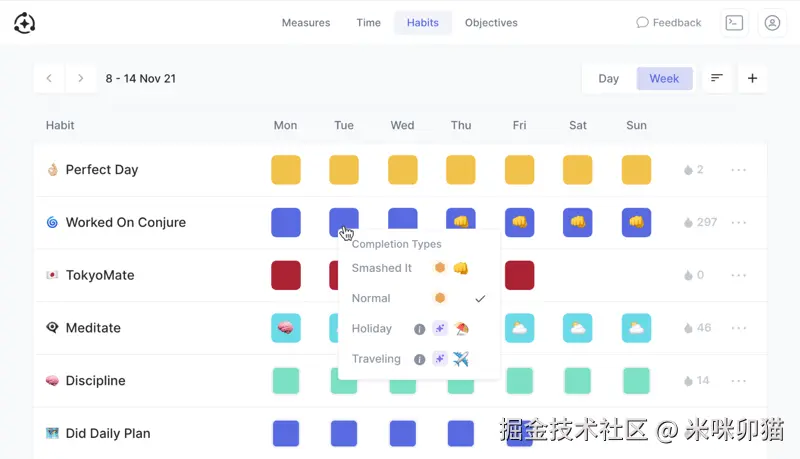Toggle TokyoMate red square for Monday
The width and height of the screenshot is (800, 459).
tap(286, 275)
